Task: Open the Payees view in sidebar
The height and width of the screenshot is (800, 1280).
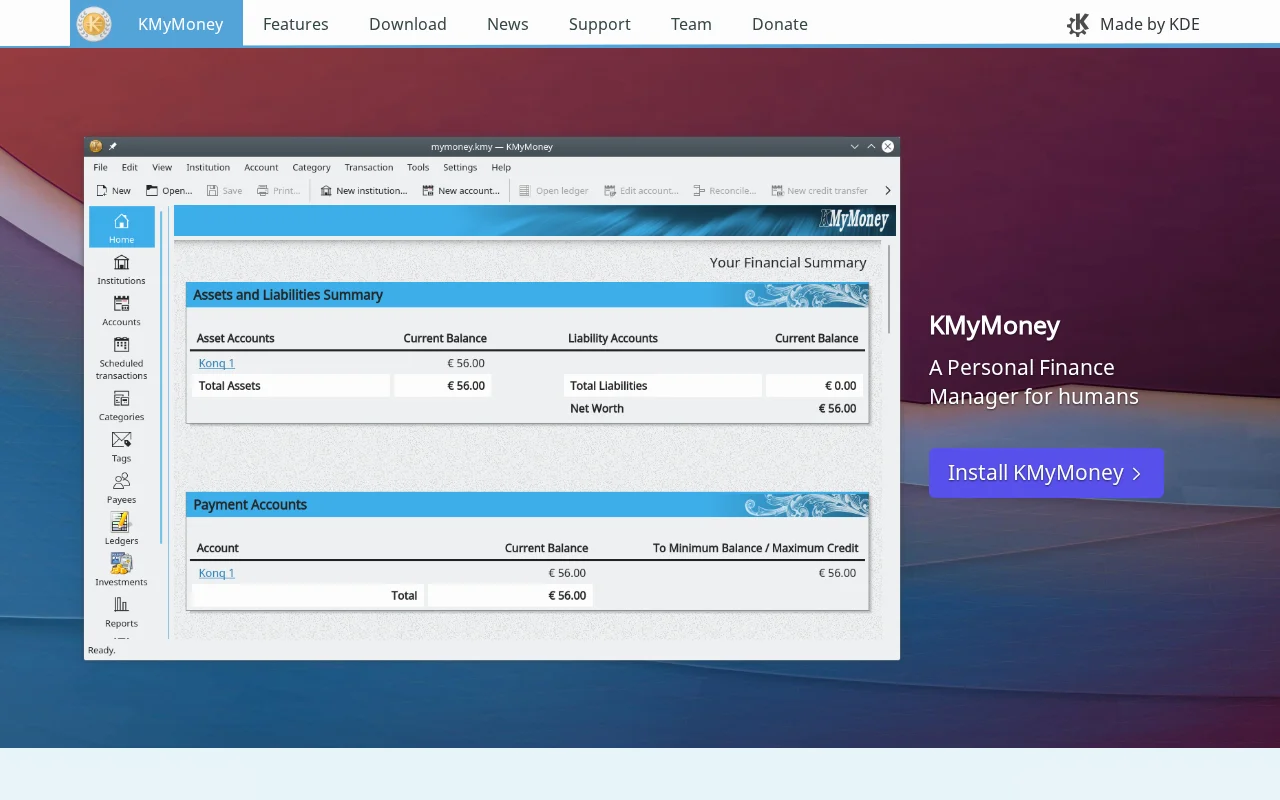Action: [121, 488]
